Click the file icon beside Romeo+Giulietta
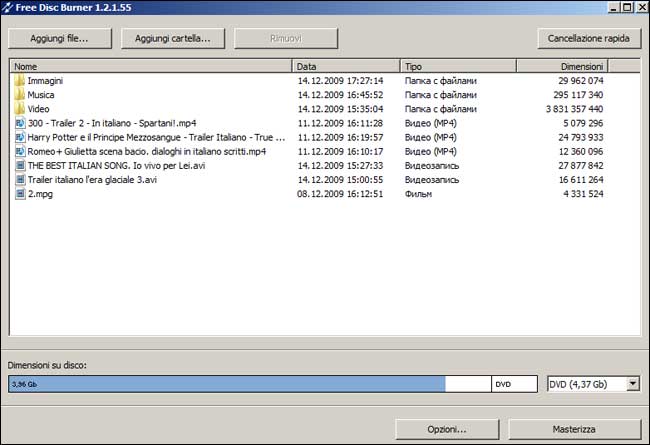The width and height of the screenshot is (650, 445). [20, 151]
